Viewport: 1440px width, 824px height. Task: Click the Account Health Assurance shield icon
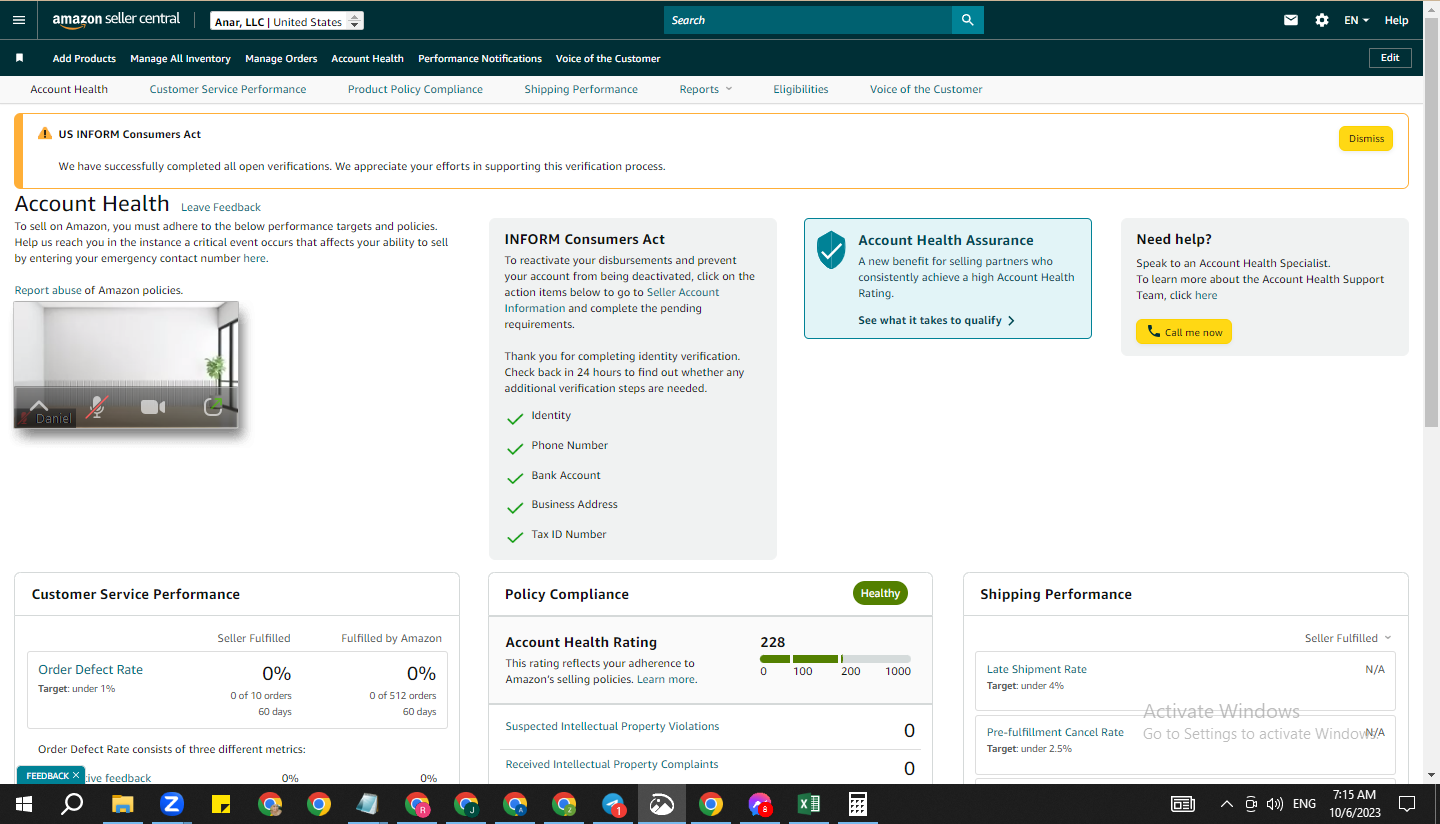tap(831, 250)
